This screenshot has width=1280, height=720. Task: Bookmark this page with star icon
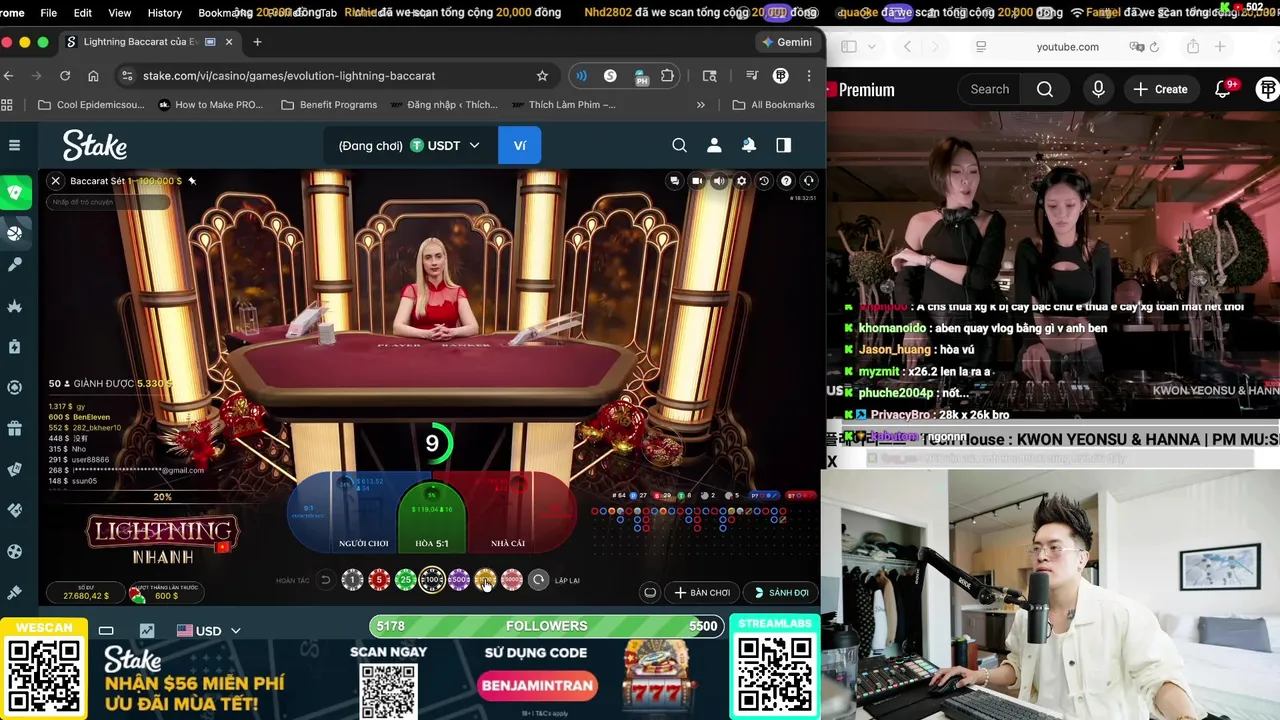(542, 76)
